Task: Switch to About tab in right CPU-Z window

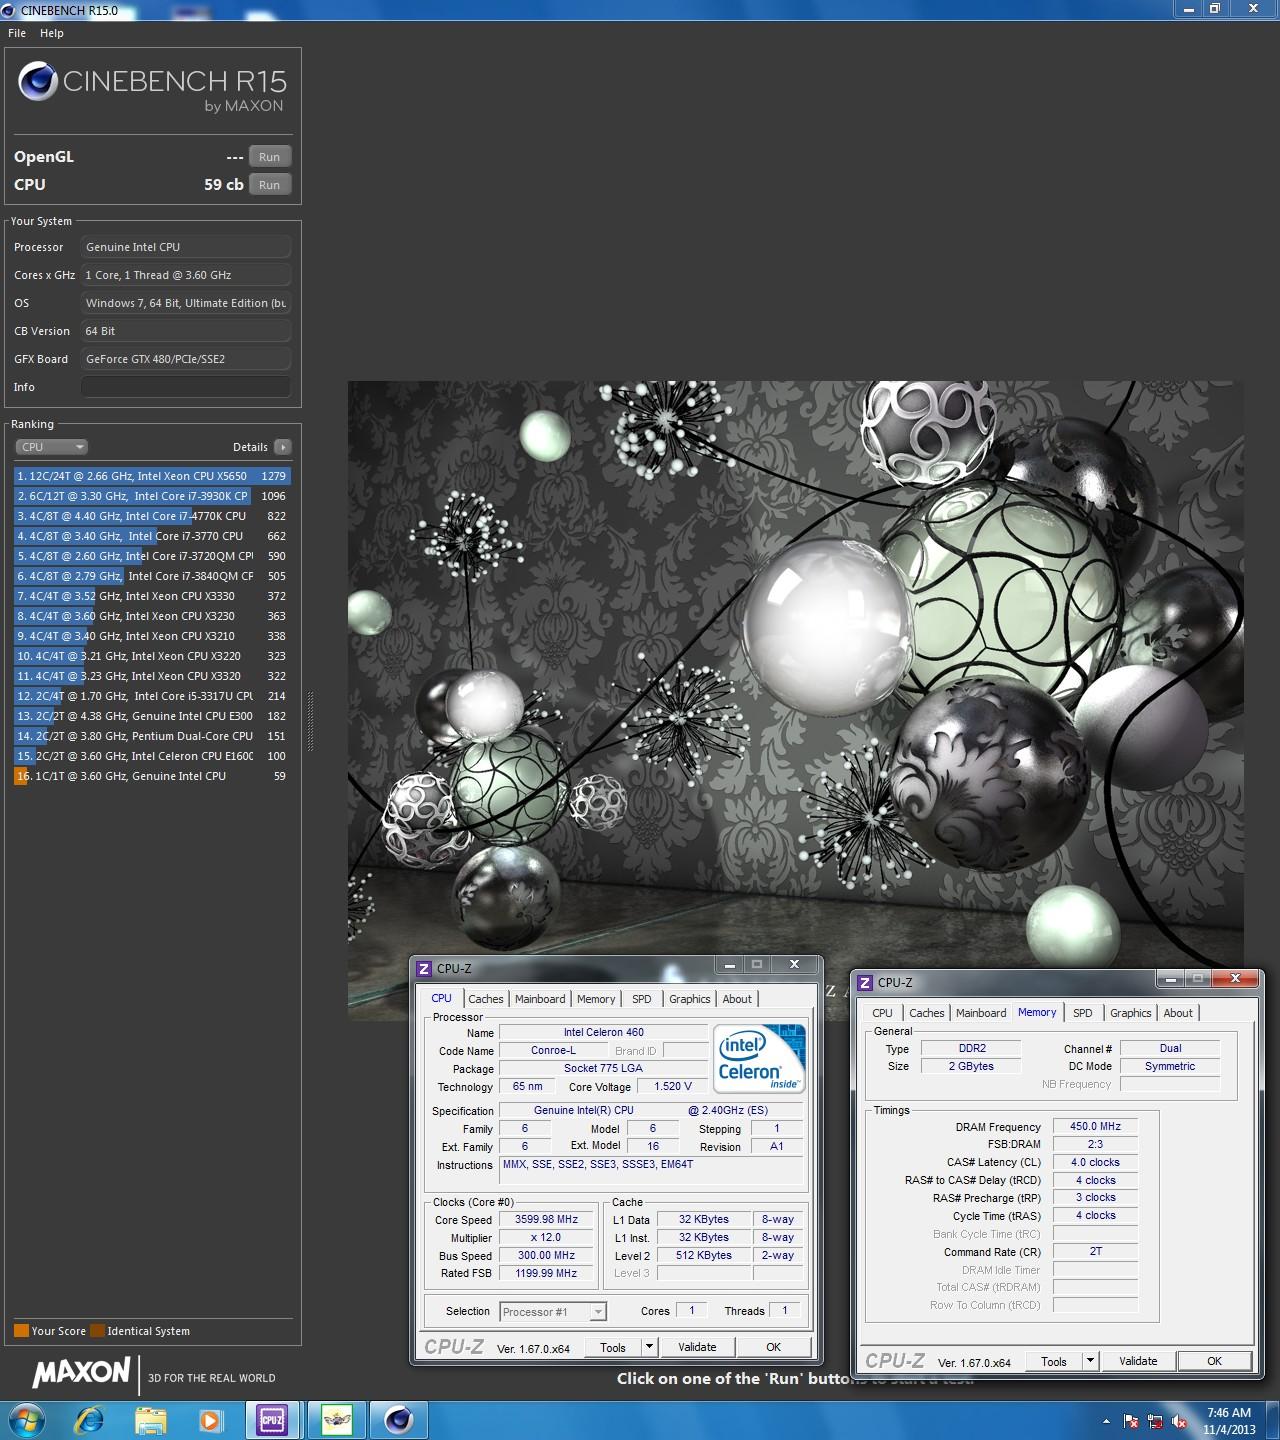Action: coord(1178,1013)
